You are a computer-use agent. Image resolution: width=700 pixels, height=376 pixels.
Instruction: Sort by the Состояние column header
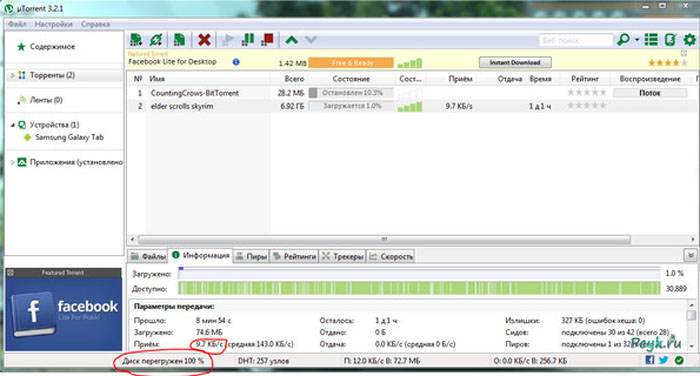351,79
